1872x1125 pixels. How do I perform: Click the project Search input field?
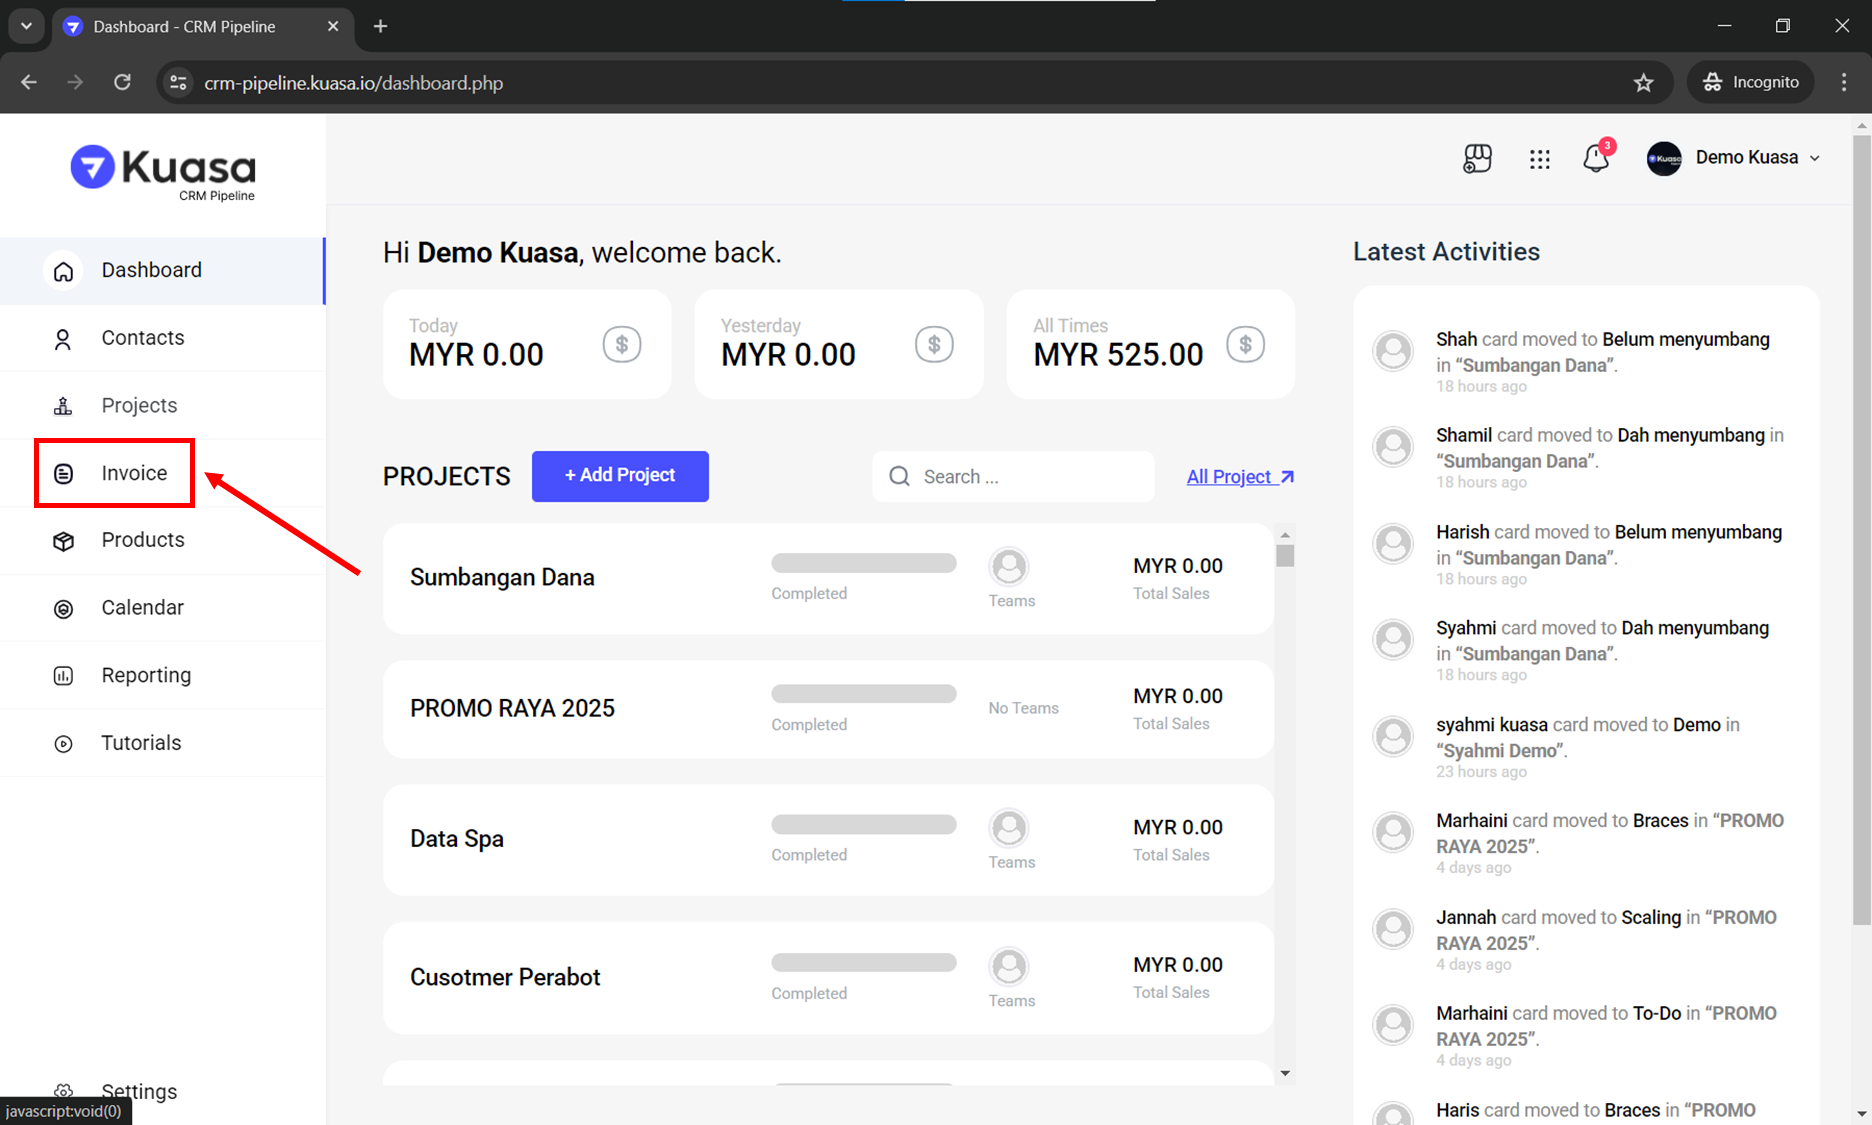tap(1030, 477)
